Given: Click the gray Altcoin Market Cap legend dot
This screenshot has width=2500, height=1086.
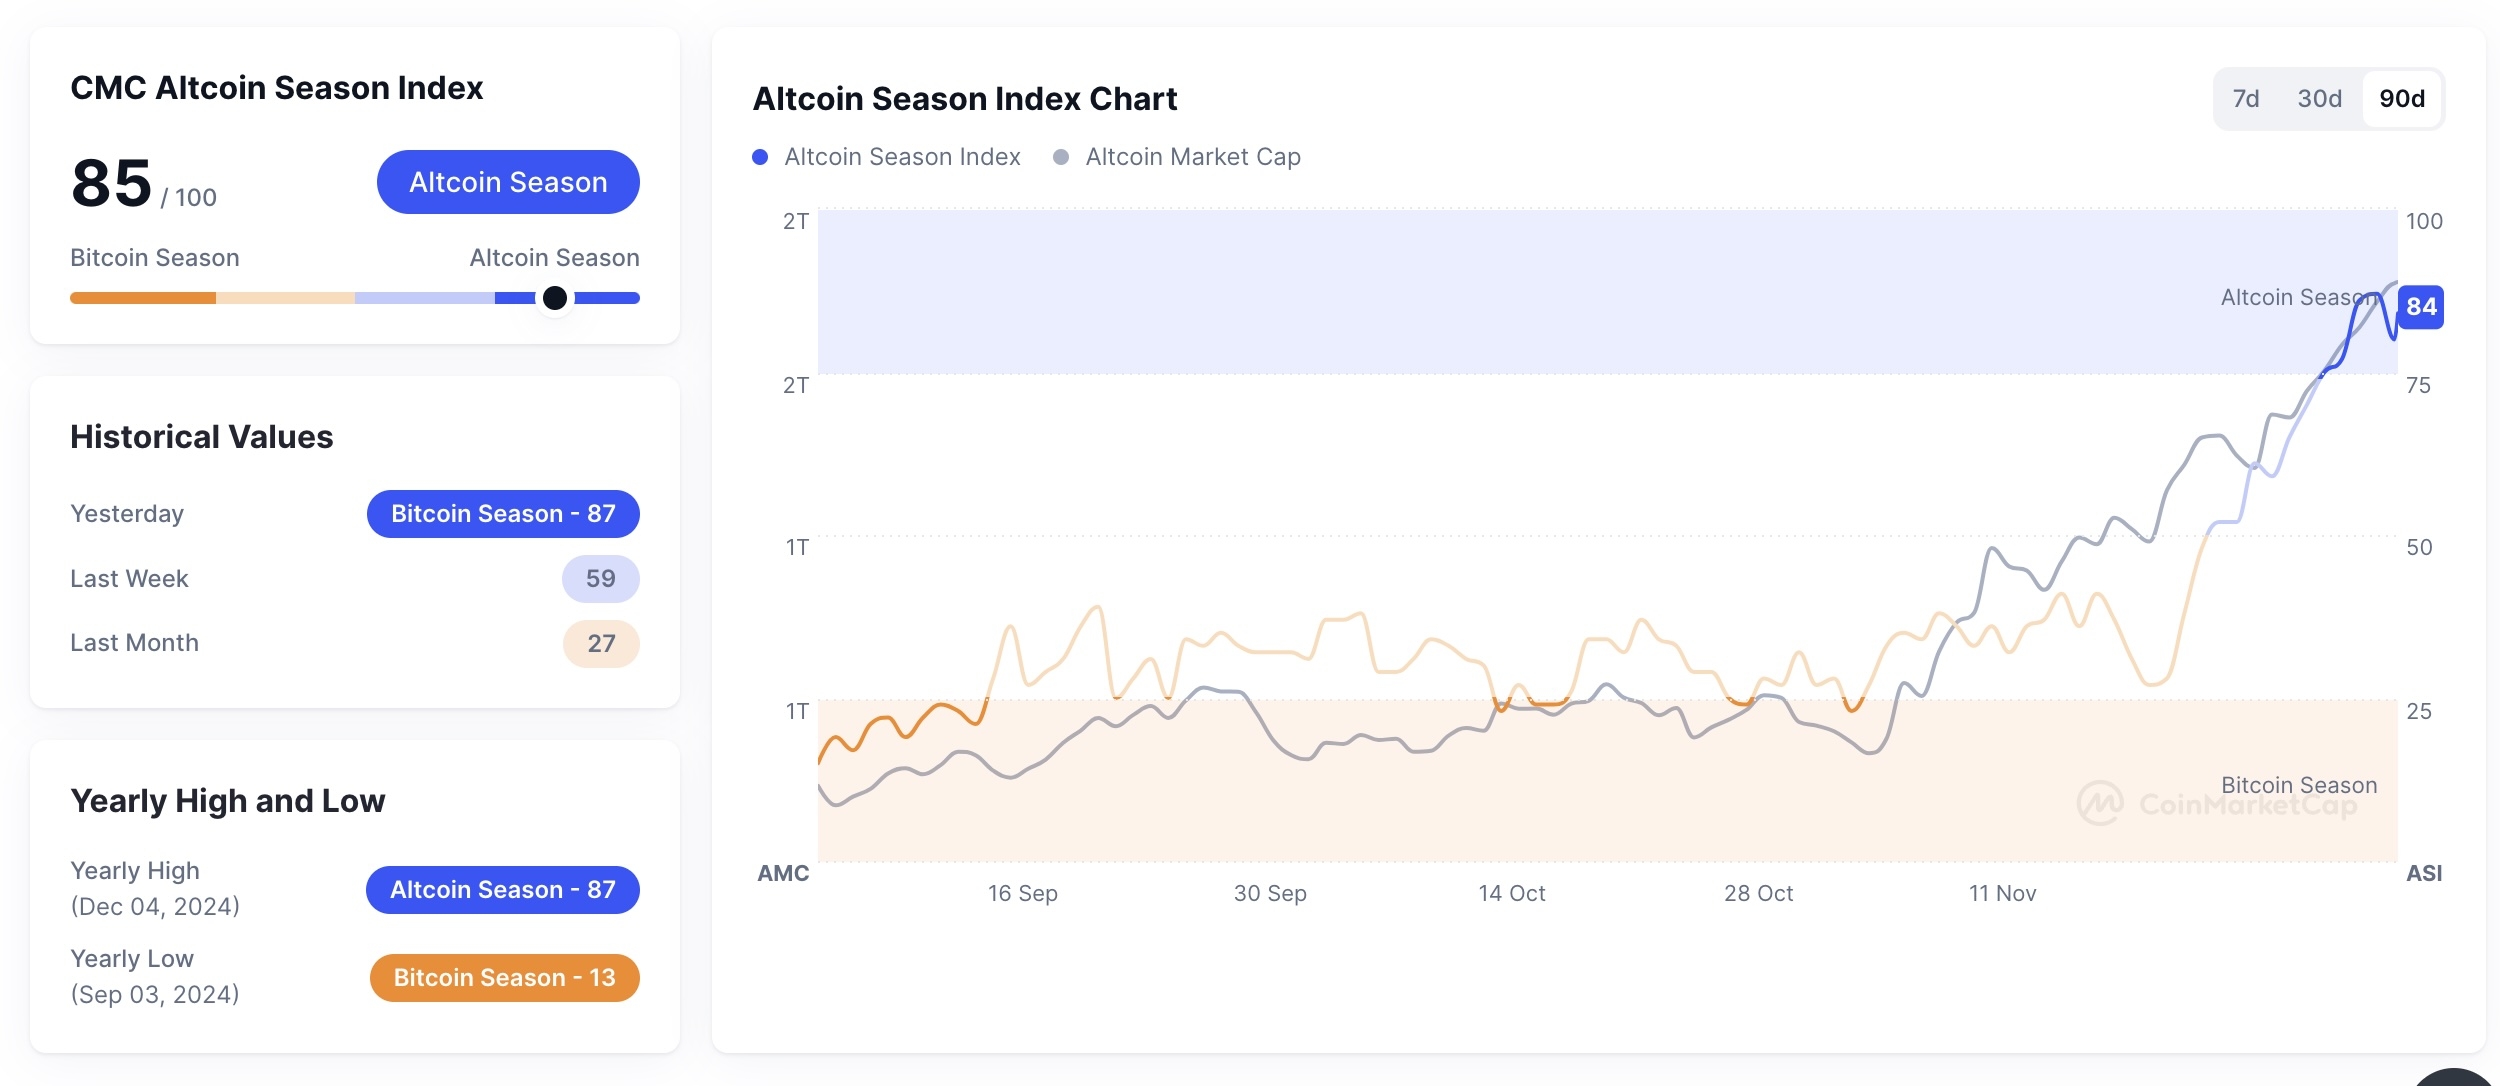Looking at the screenshot, I should click(1061, 157).
